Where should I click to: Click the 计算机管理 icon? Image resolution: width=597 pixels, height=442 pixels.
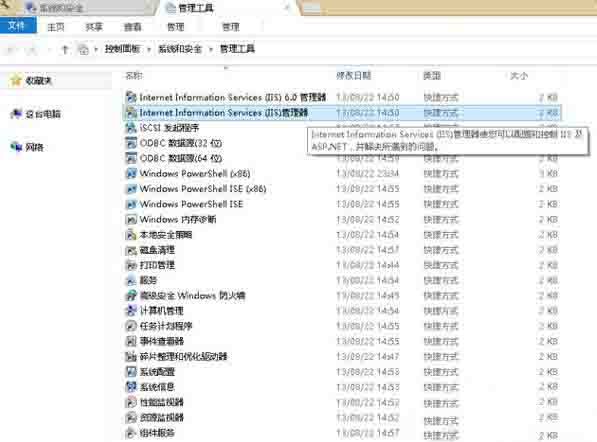pyautogui.click(x=131, y=311)
